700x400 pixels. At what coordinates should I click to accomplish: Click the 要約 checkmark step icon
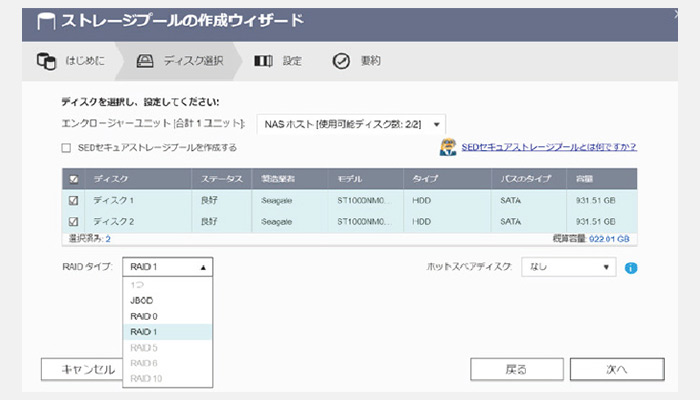click(x=341, y=61)
